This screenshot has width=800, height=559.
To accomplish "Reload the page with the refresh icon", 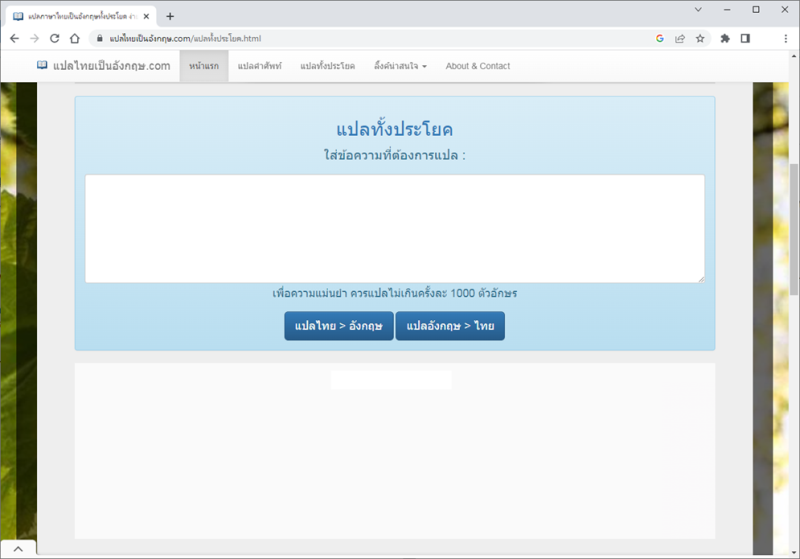I will (54, 38).
